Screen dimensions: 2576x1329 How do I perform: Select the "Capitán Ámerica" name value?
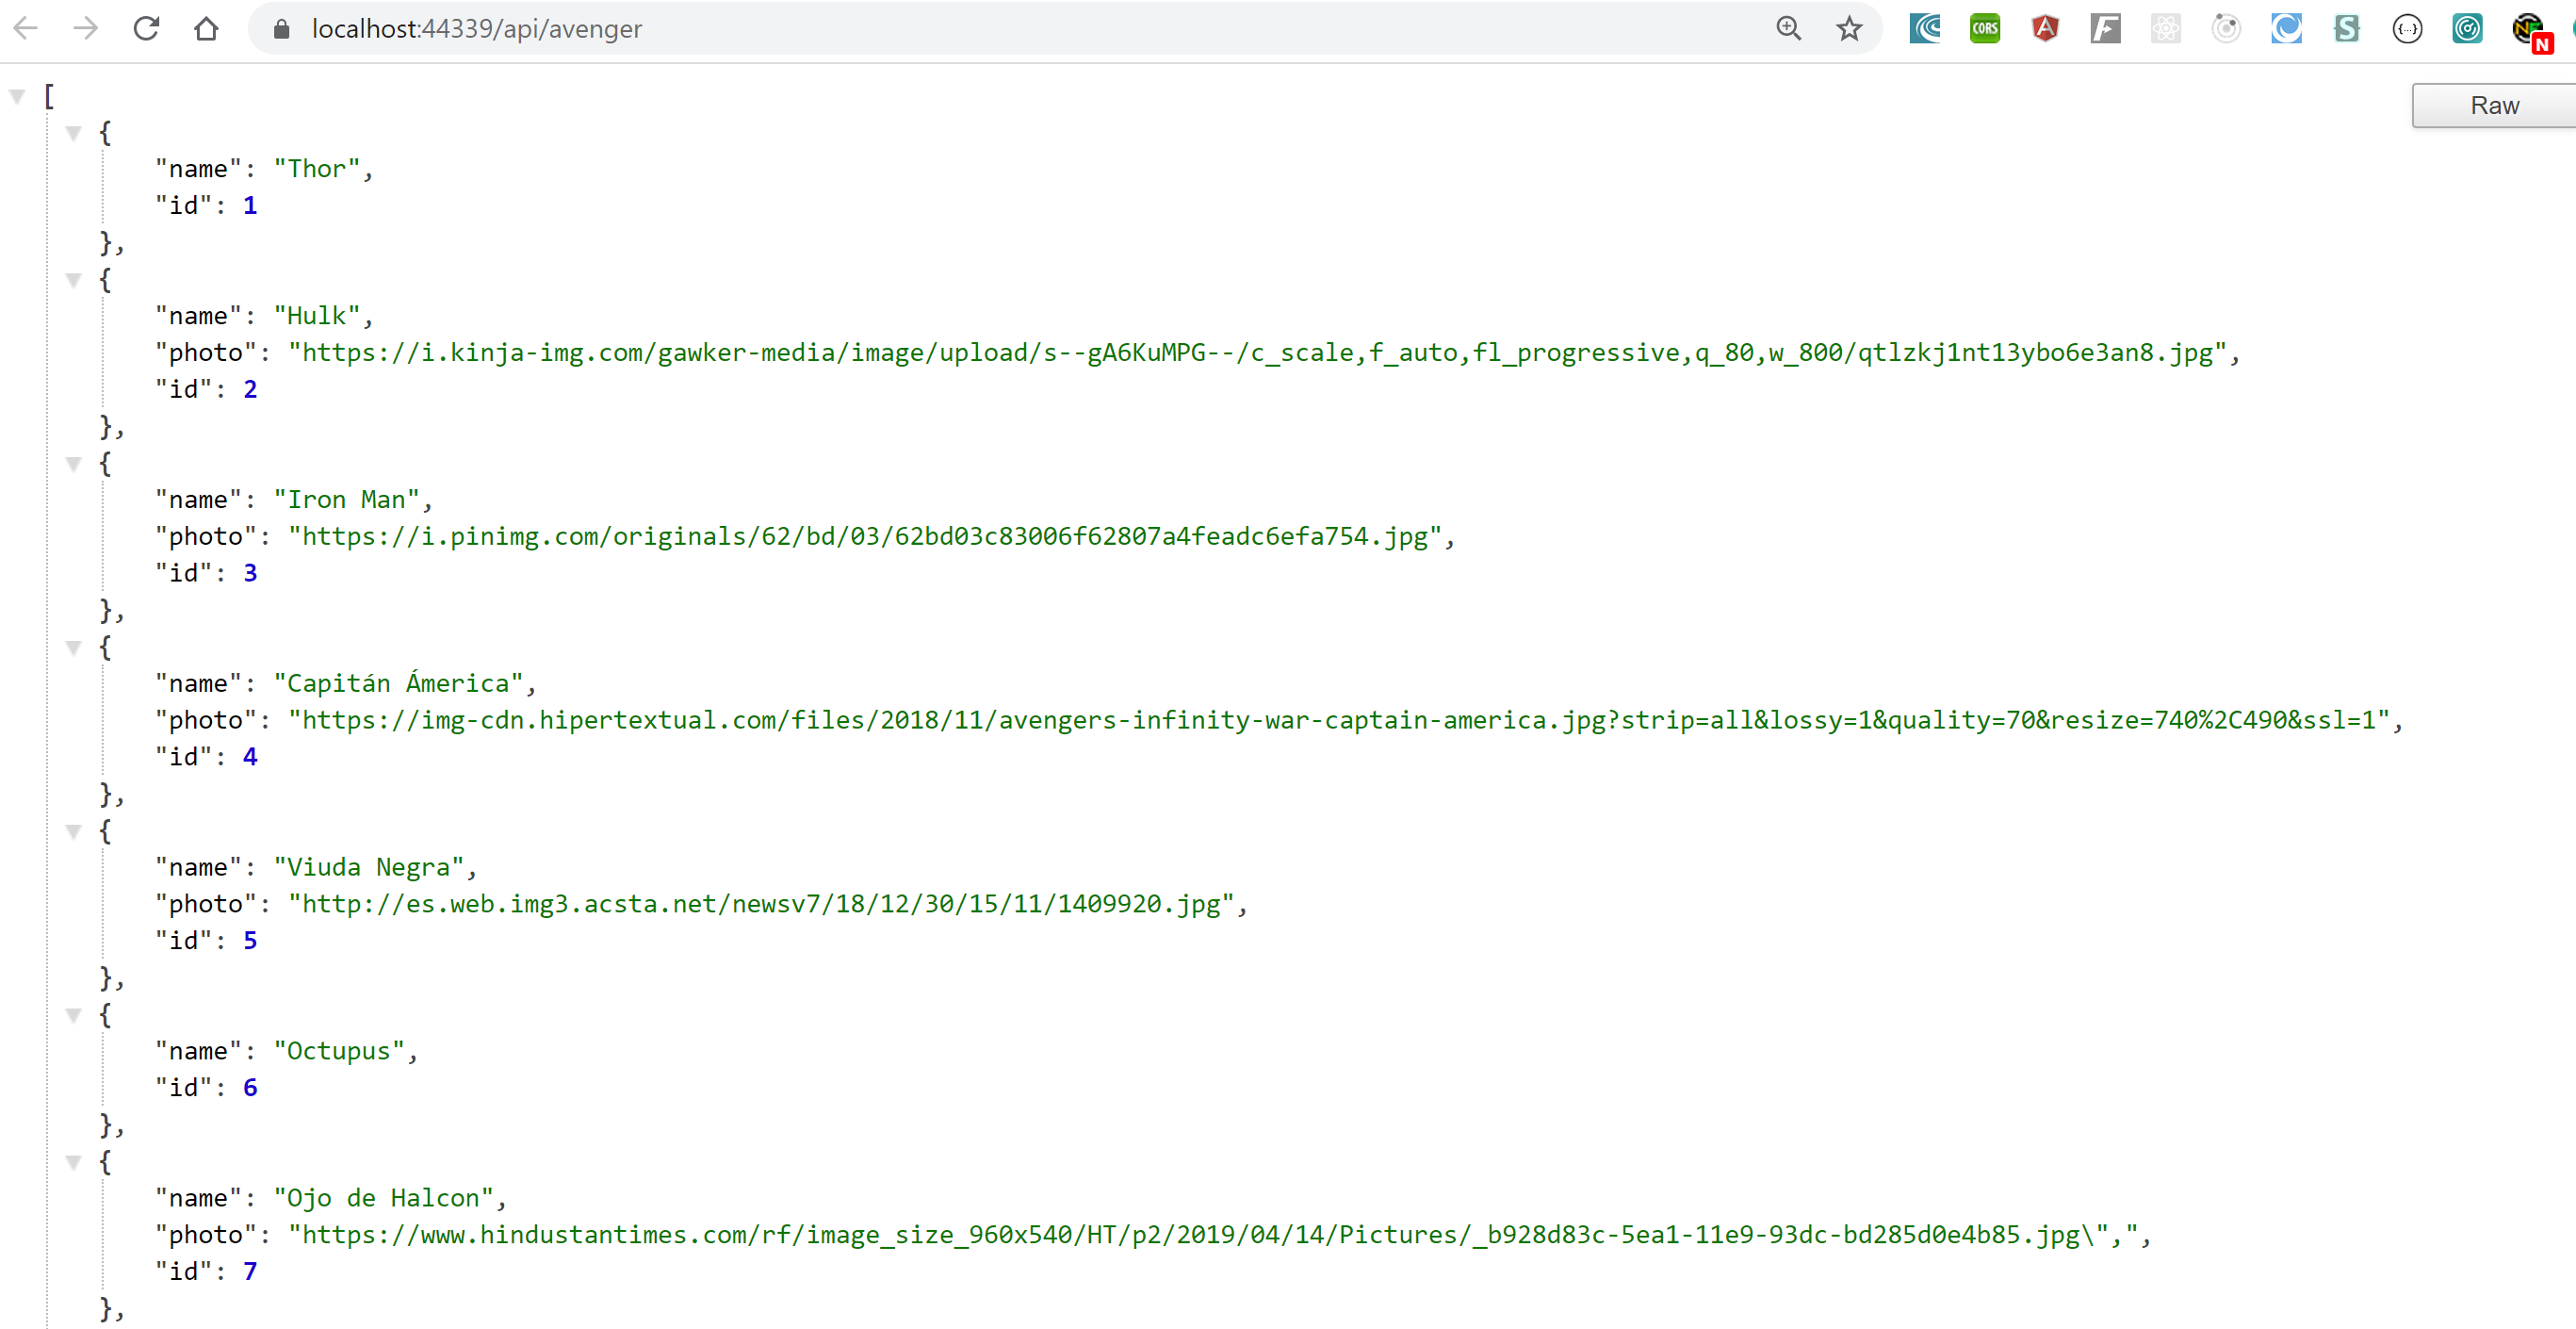399,683
